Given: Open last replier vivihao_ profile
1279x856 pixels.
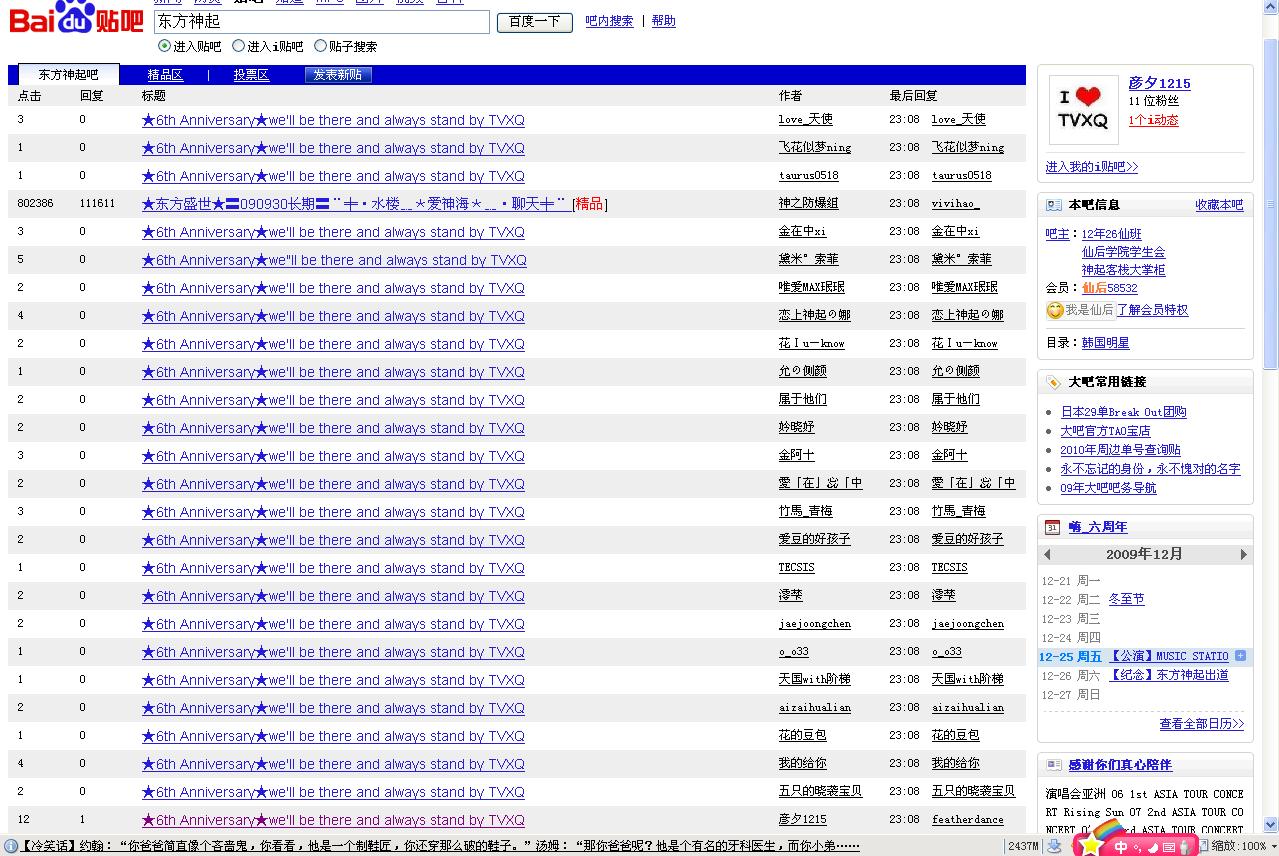Looking at the screenshot, I should 955,203.
